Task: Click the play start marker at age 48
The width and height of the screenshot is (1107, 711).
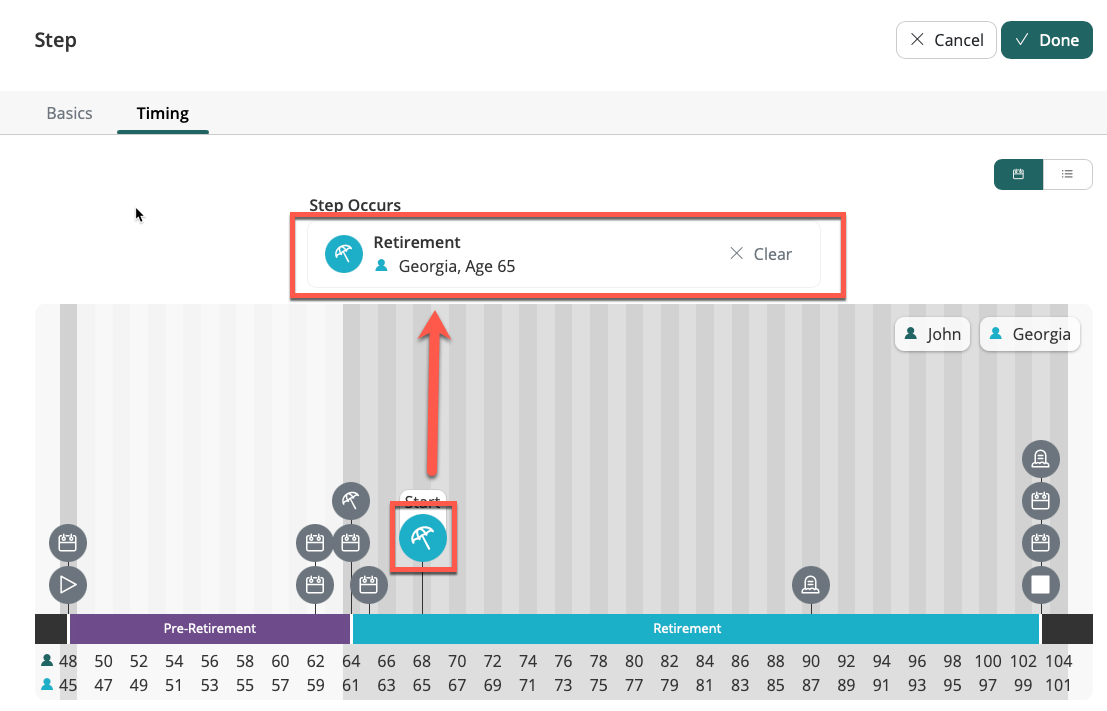Action: pos(68,584)
